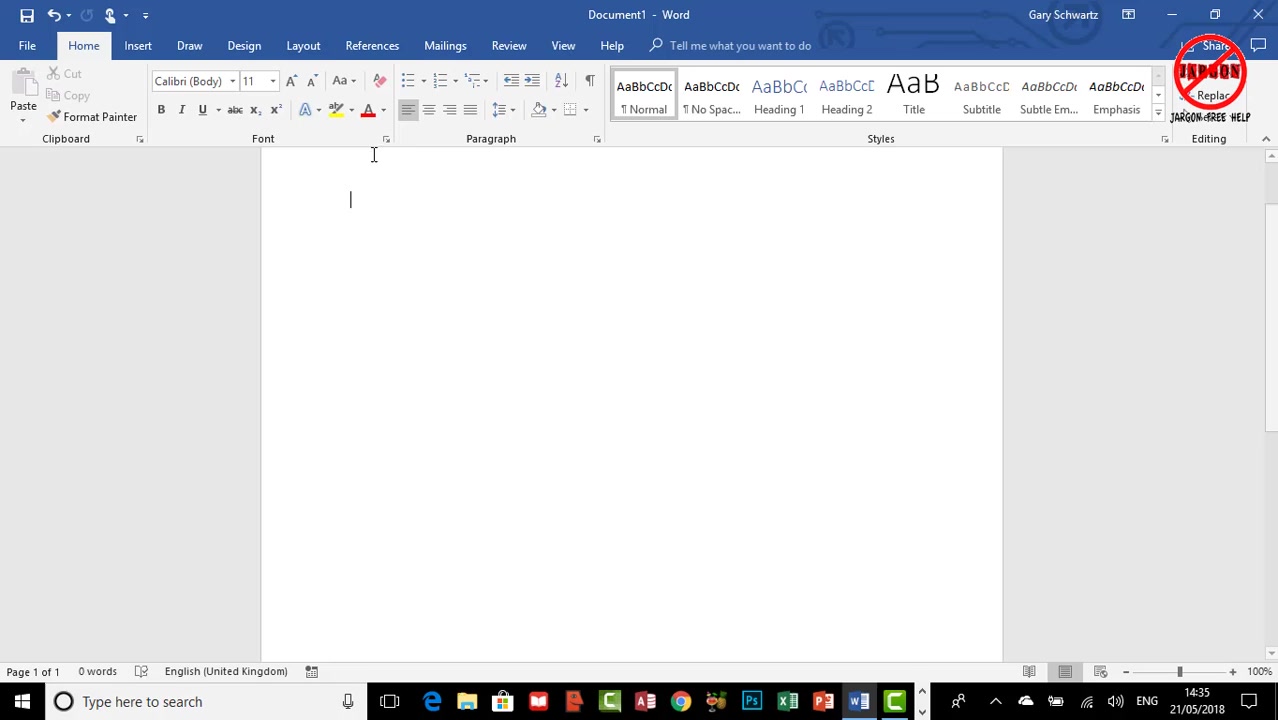Open the Review ribbon tab
Screen dimensions: 1278x720
pos(508,45)
